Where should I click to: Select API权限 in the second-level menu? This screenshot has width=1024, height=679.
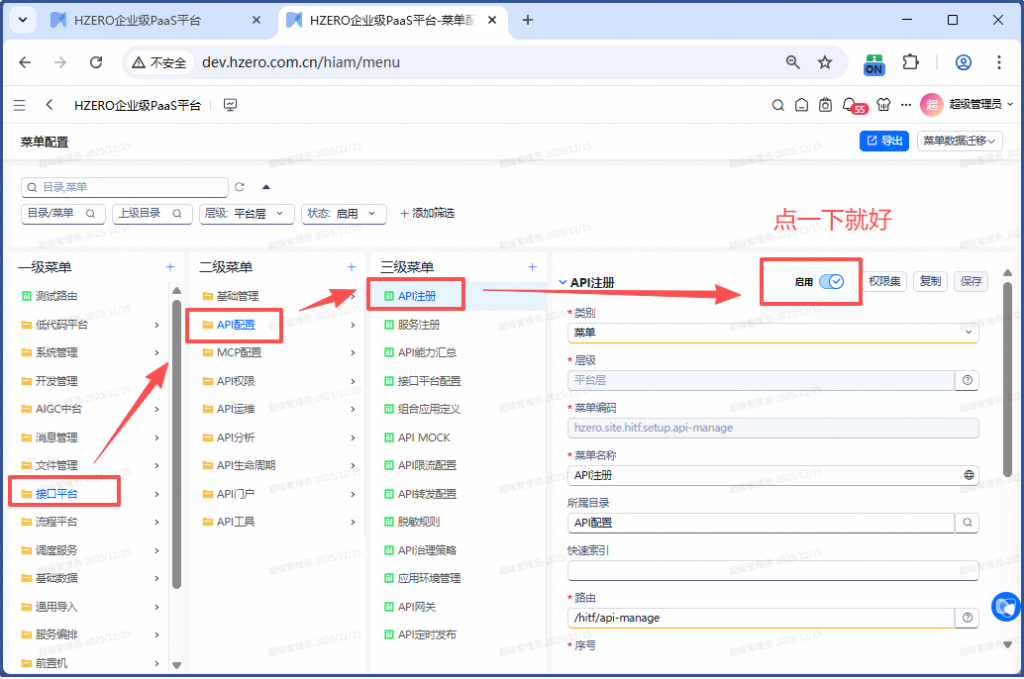tap(235, 381)
